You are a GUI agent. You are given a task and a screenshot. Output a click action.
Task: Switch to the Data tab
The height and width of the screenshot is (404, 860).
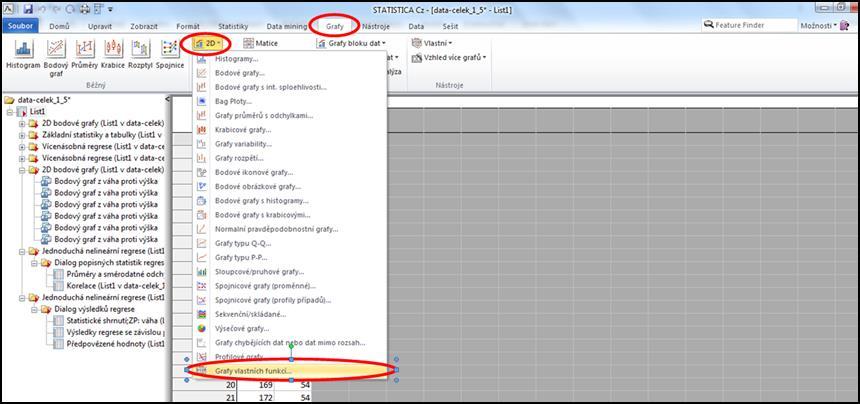coord(416,26)
